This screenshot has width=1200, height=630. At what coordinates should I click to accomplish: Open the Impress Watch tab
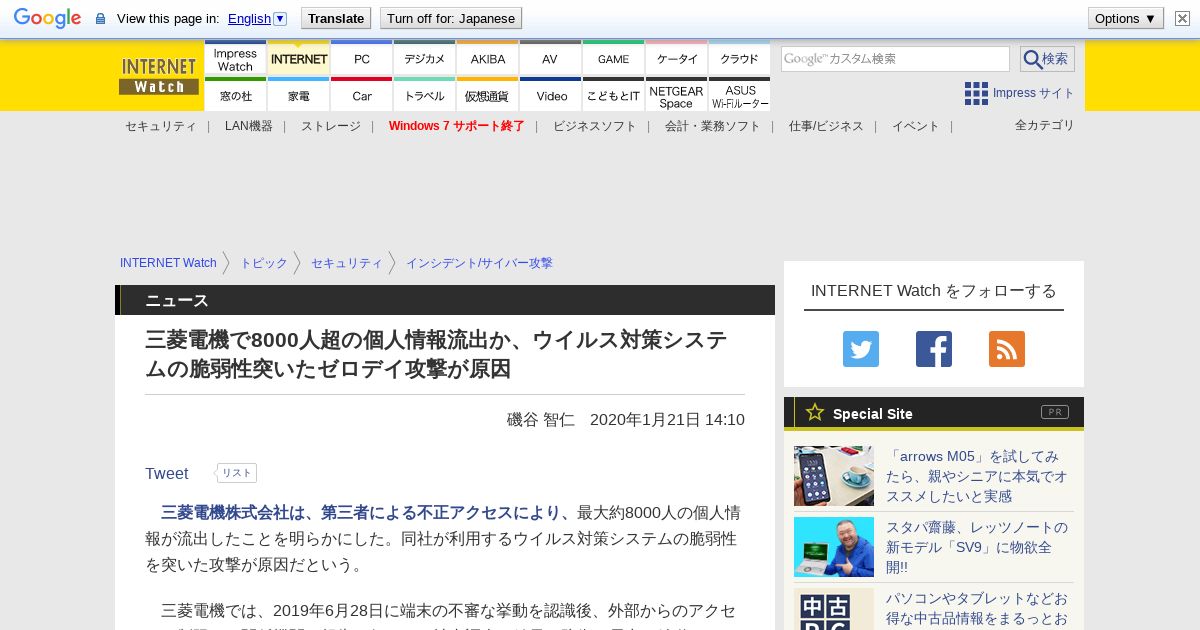[235, 58]
